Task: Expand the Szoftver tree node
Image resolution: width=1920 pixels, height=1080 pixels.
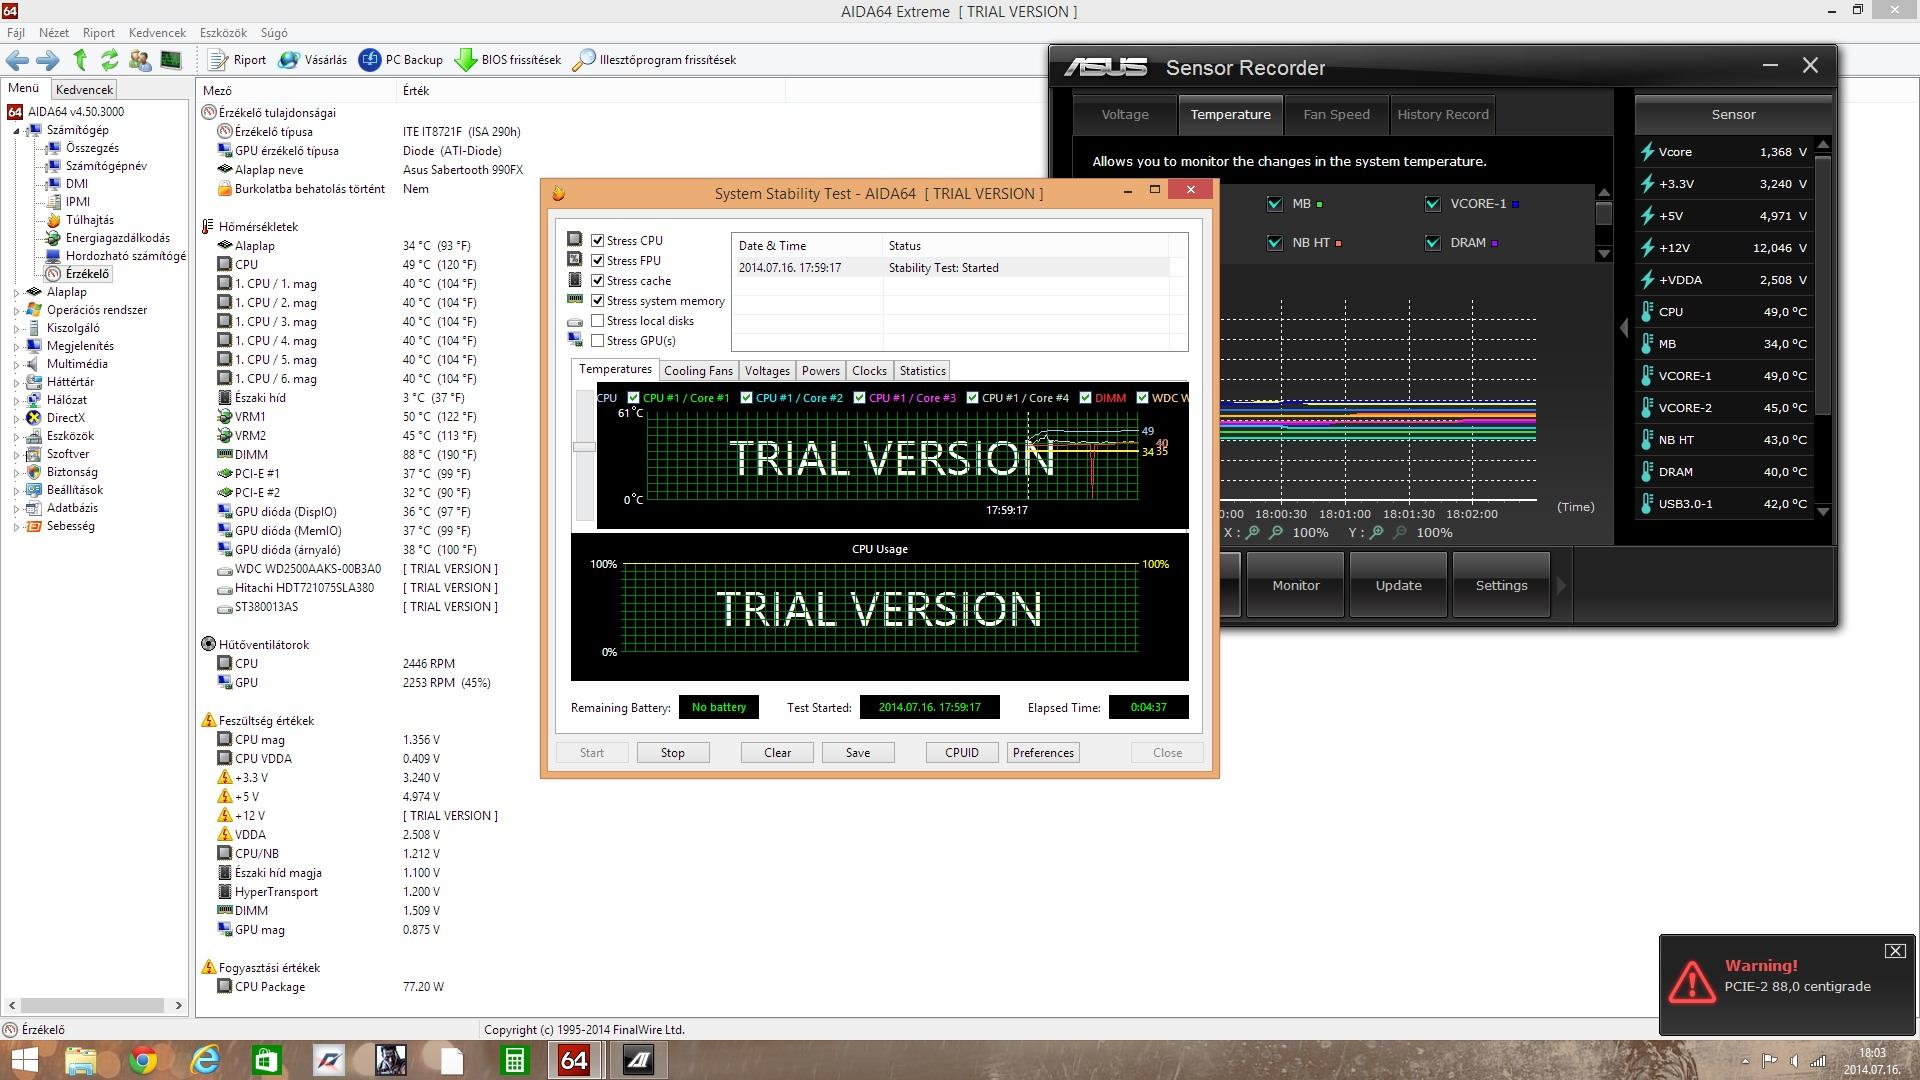Action: pos(16,455)
